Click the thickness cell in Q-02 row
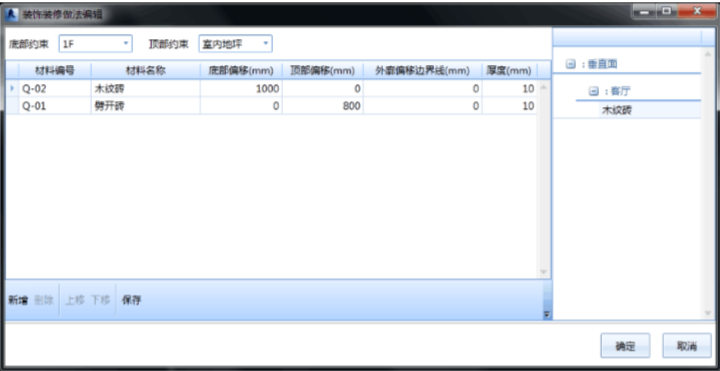The image size is (720, 371). click(x=509, y=89)
